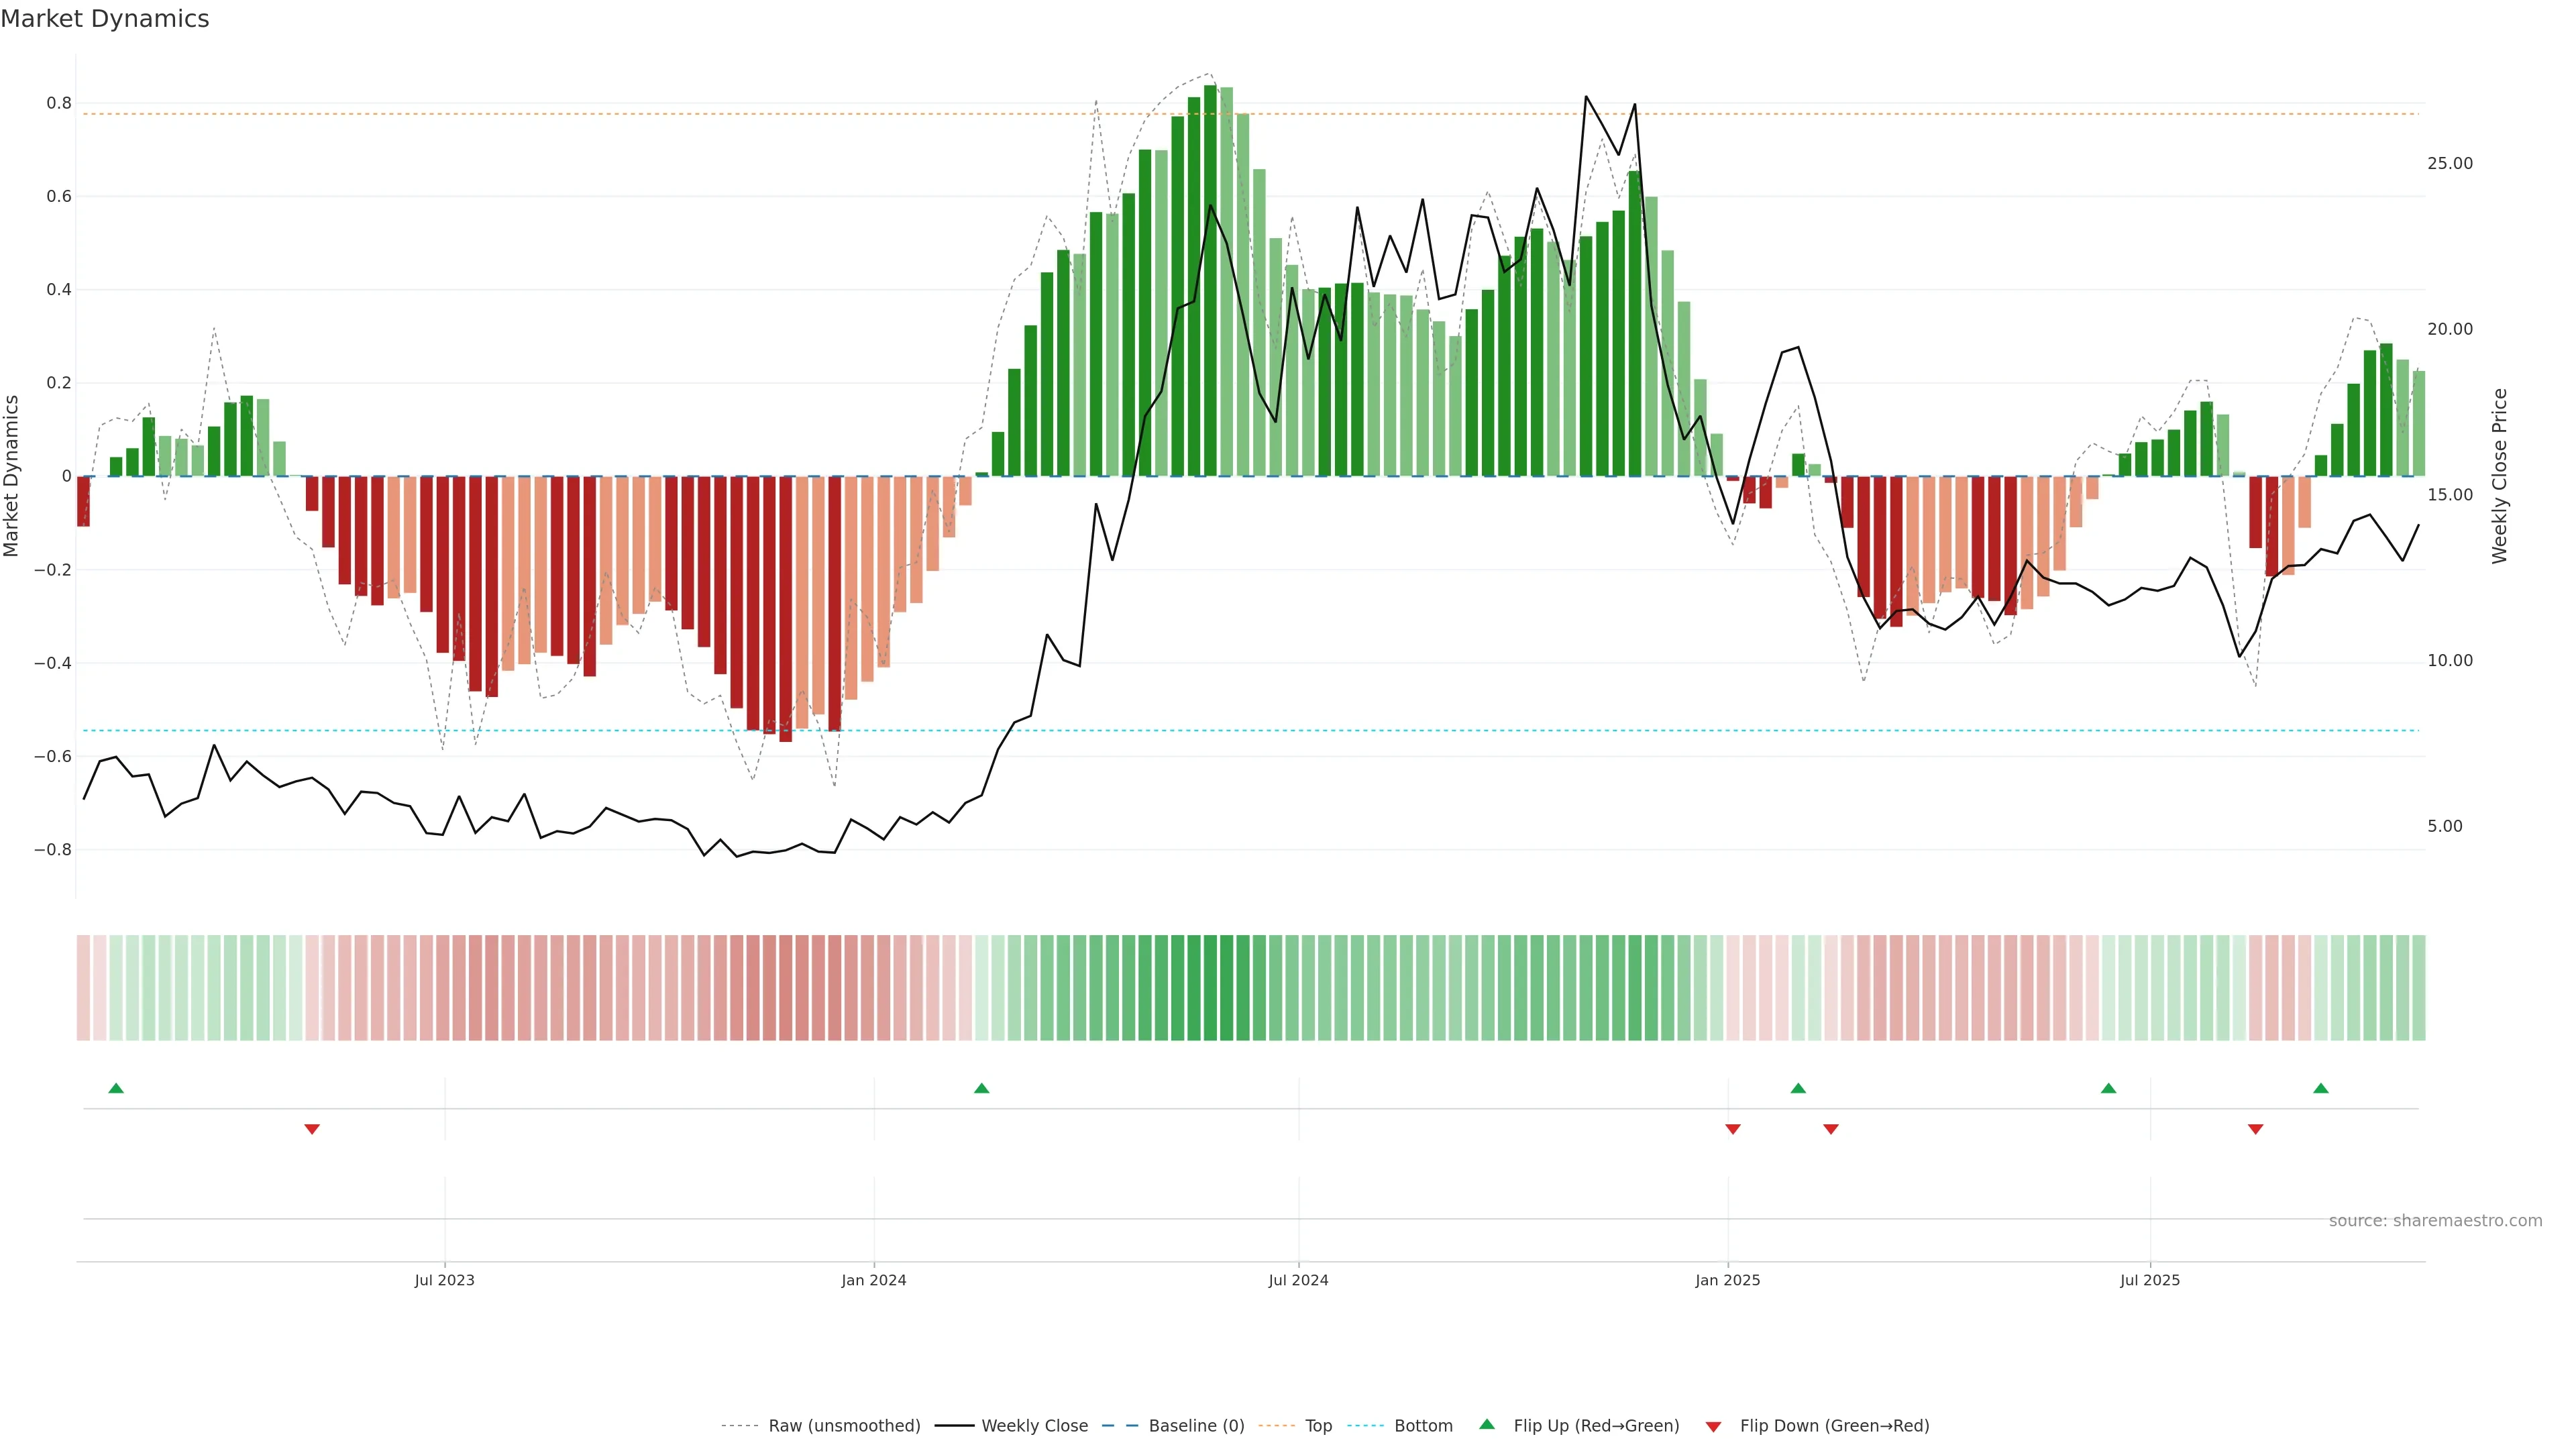Click the leftmost green flip-up triangle marker
This screenshot has height=1449, width=2576.
[x=116, y=1088]
